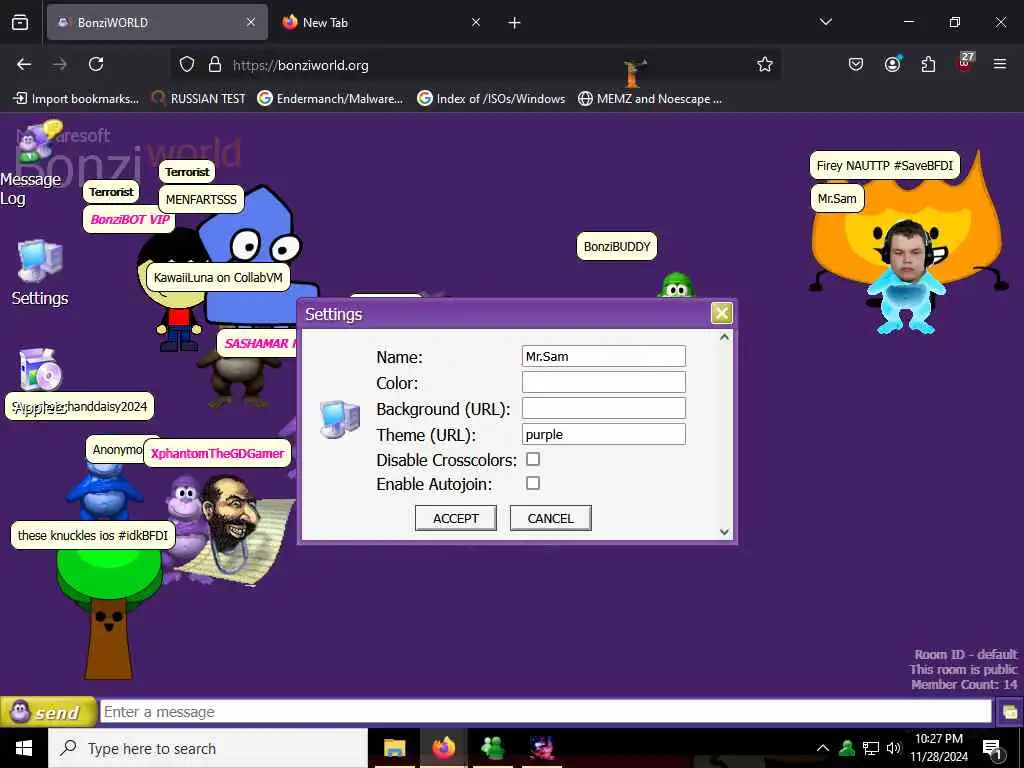Open the Import bookmarks bookmark
This screenshot has width=1024, height=768.
tap(76, 99)
